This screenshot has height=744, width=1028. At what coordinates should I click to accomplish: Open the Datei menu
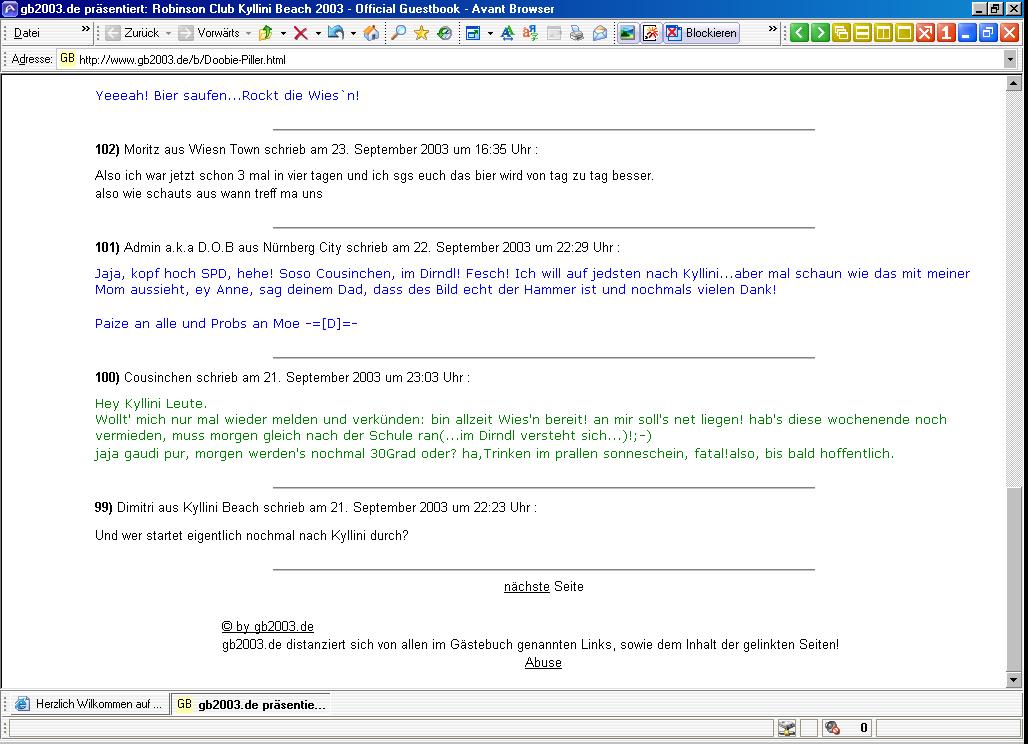[x=27, y=33]
